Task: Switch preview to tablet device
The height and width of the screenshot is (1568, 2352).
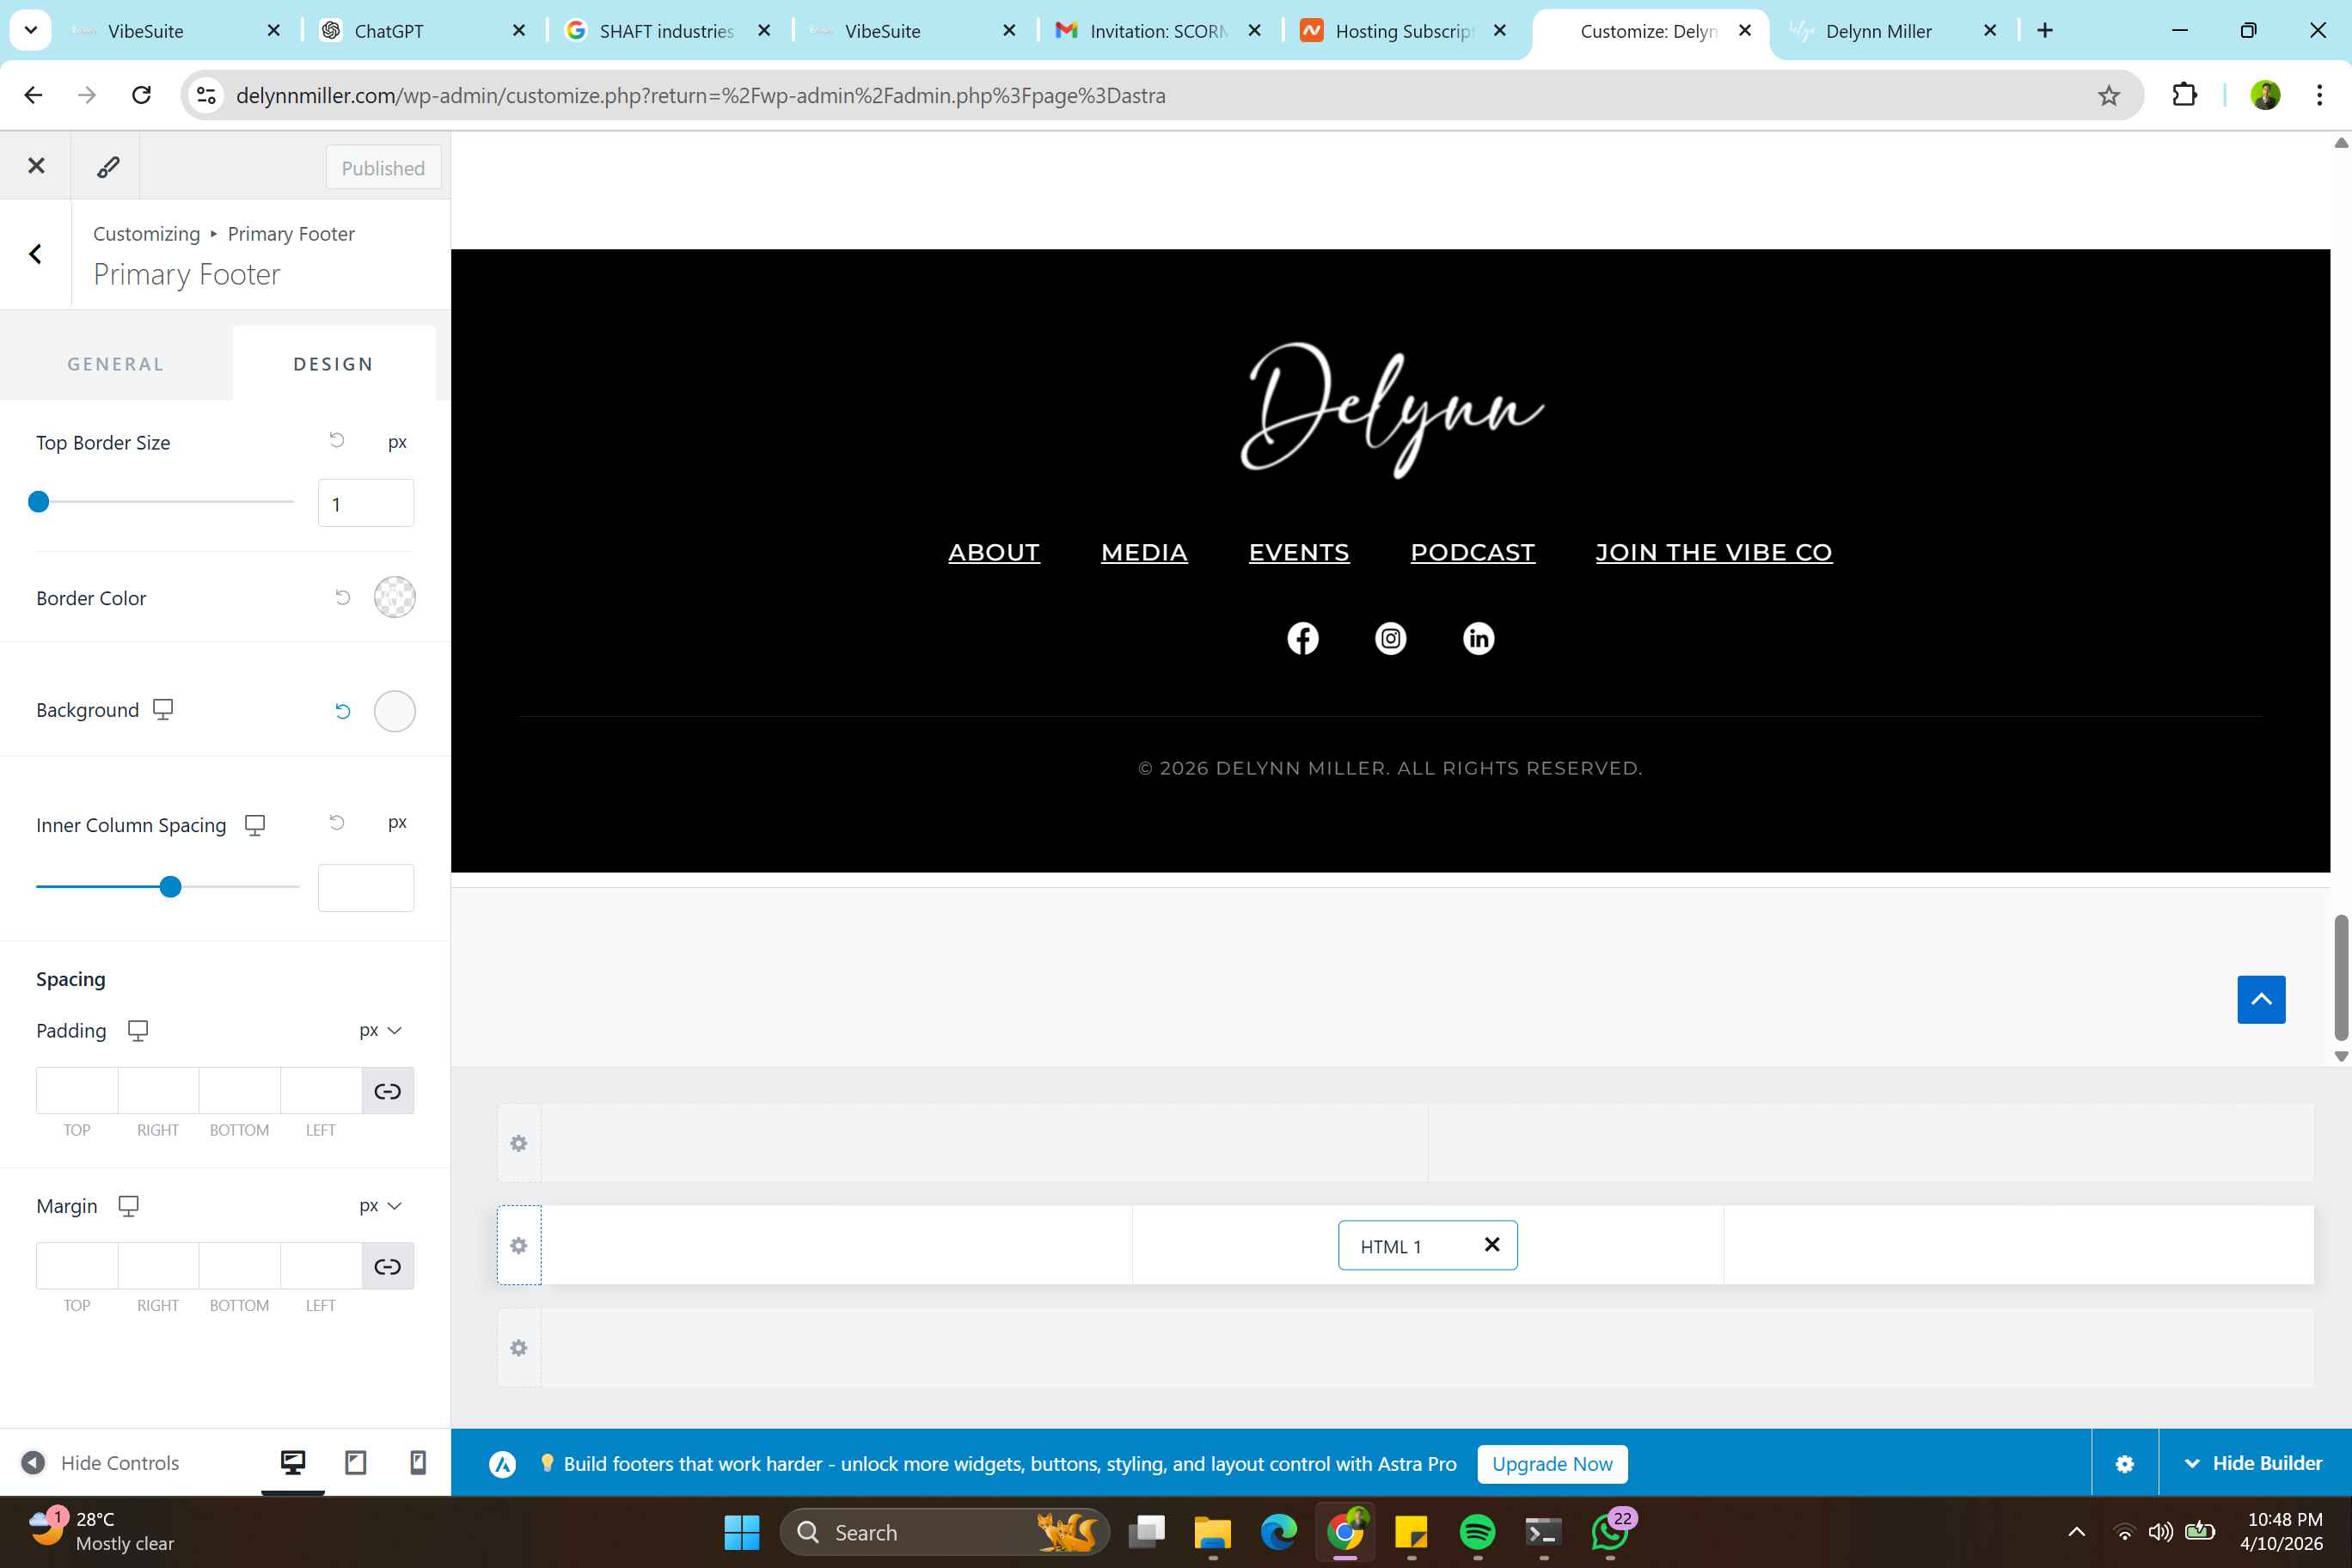Action: click(355, 1463)
